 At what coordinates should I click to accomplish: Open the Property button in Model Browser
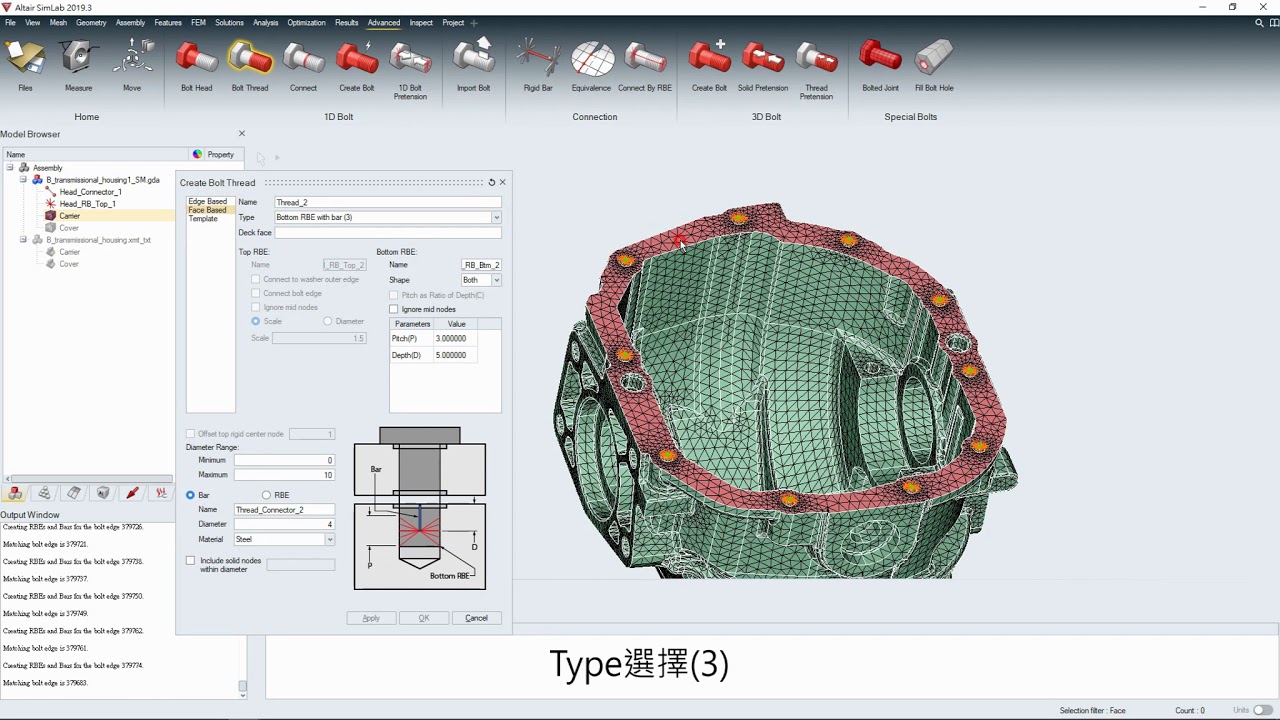pyautogui.click(x=214, y=154)
